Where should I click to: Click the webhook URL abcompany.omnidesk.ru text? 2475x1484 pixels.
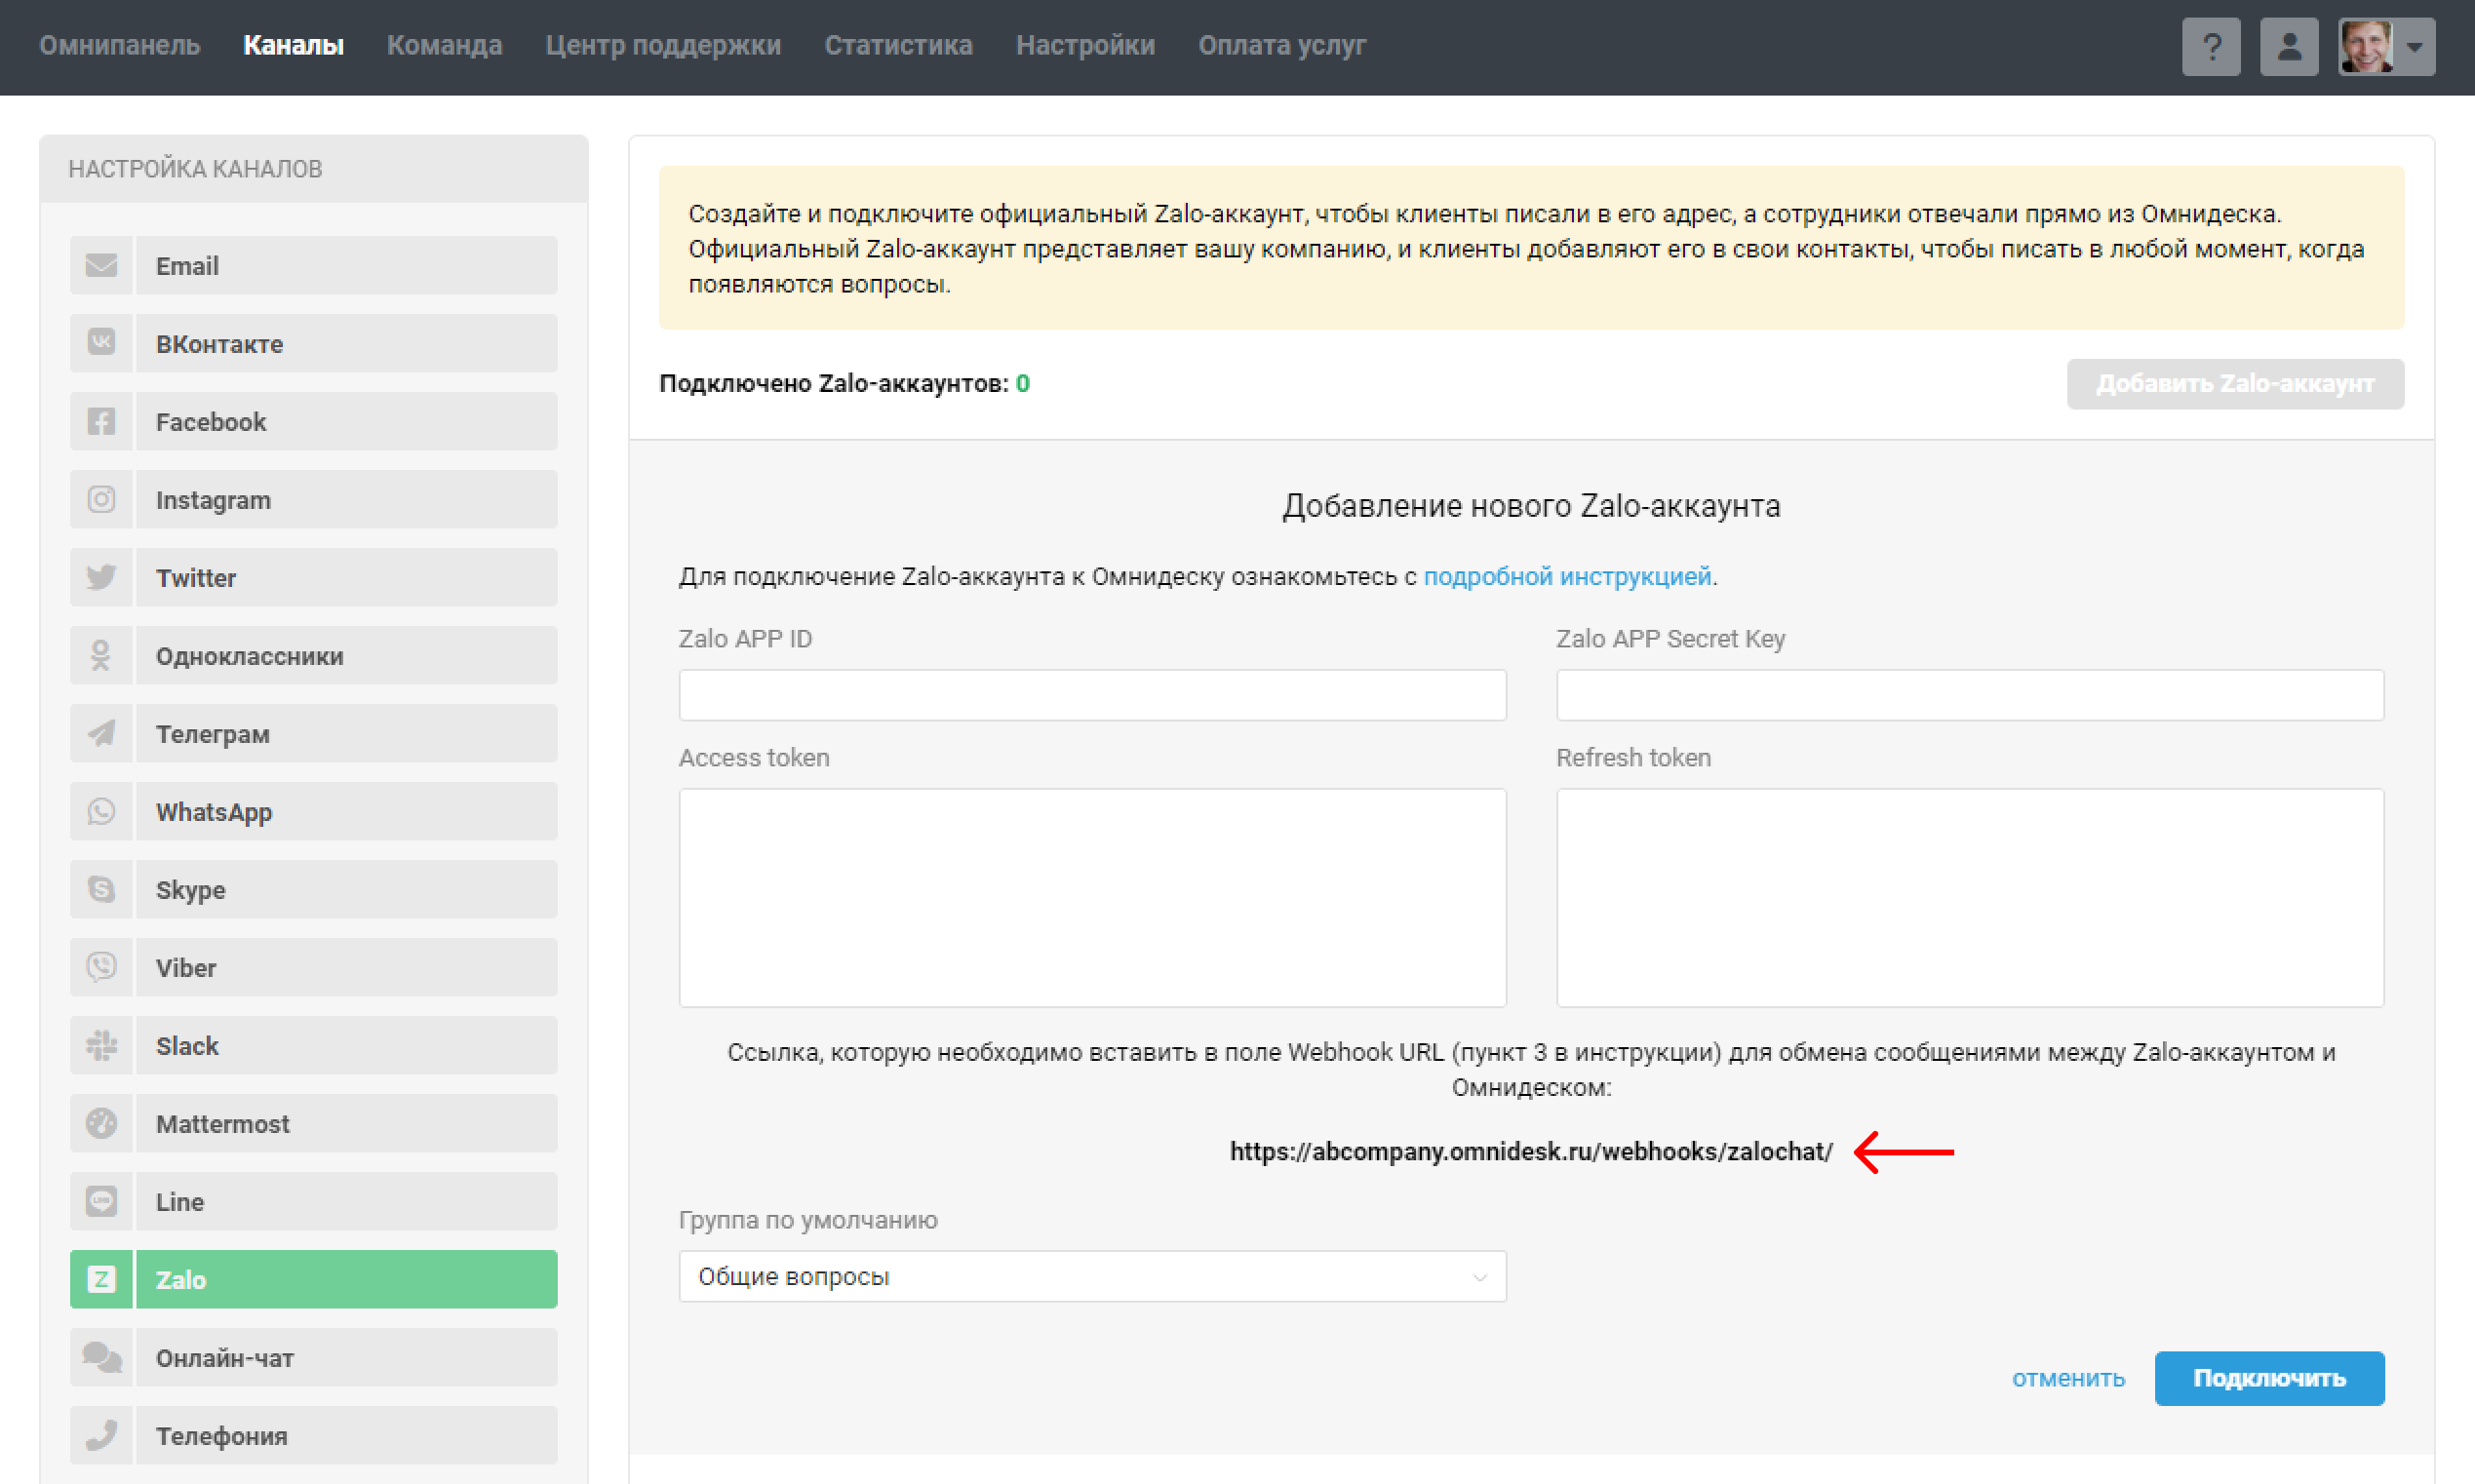pyautogui.click(x=1531, y=1152)
